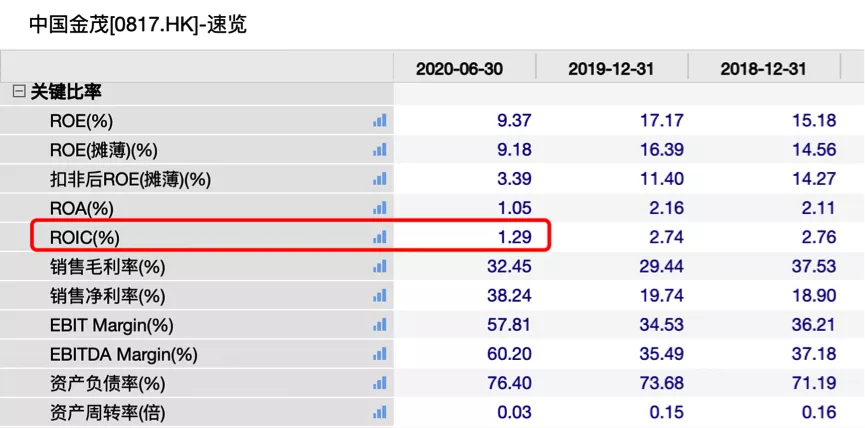Click ROIC value 2.74

[666, 237]
